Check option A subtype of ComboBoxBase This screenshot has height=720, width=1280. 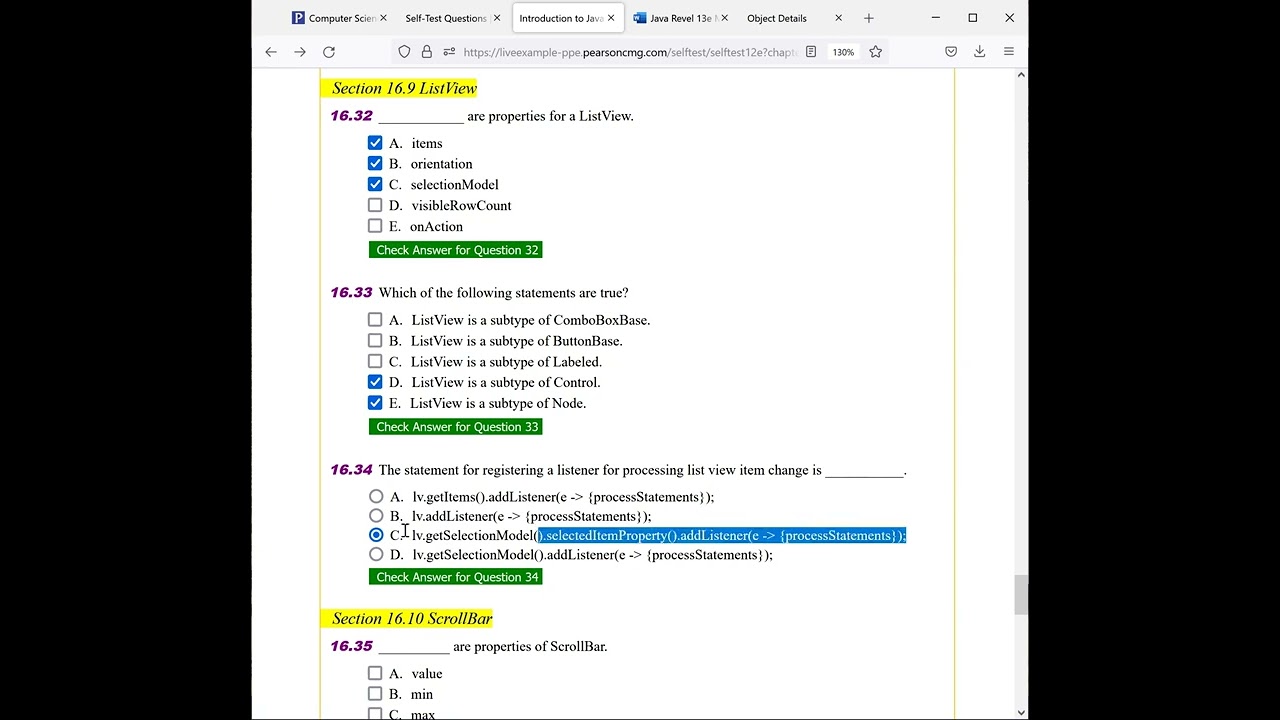(375, 320)
